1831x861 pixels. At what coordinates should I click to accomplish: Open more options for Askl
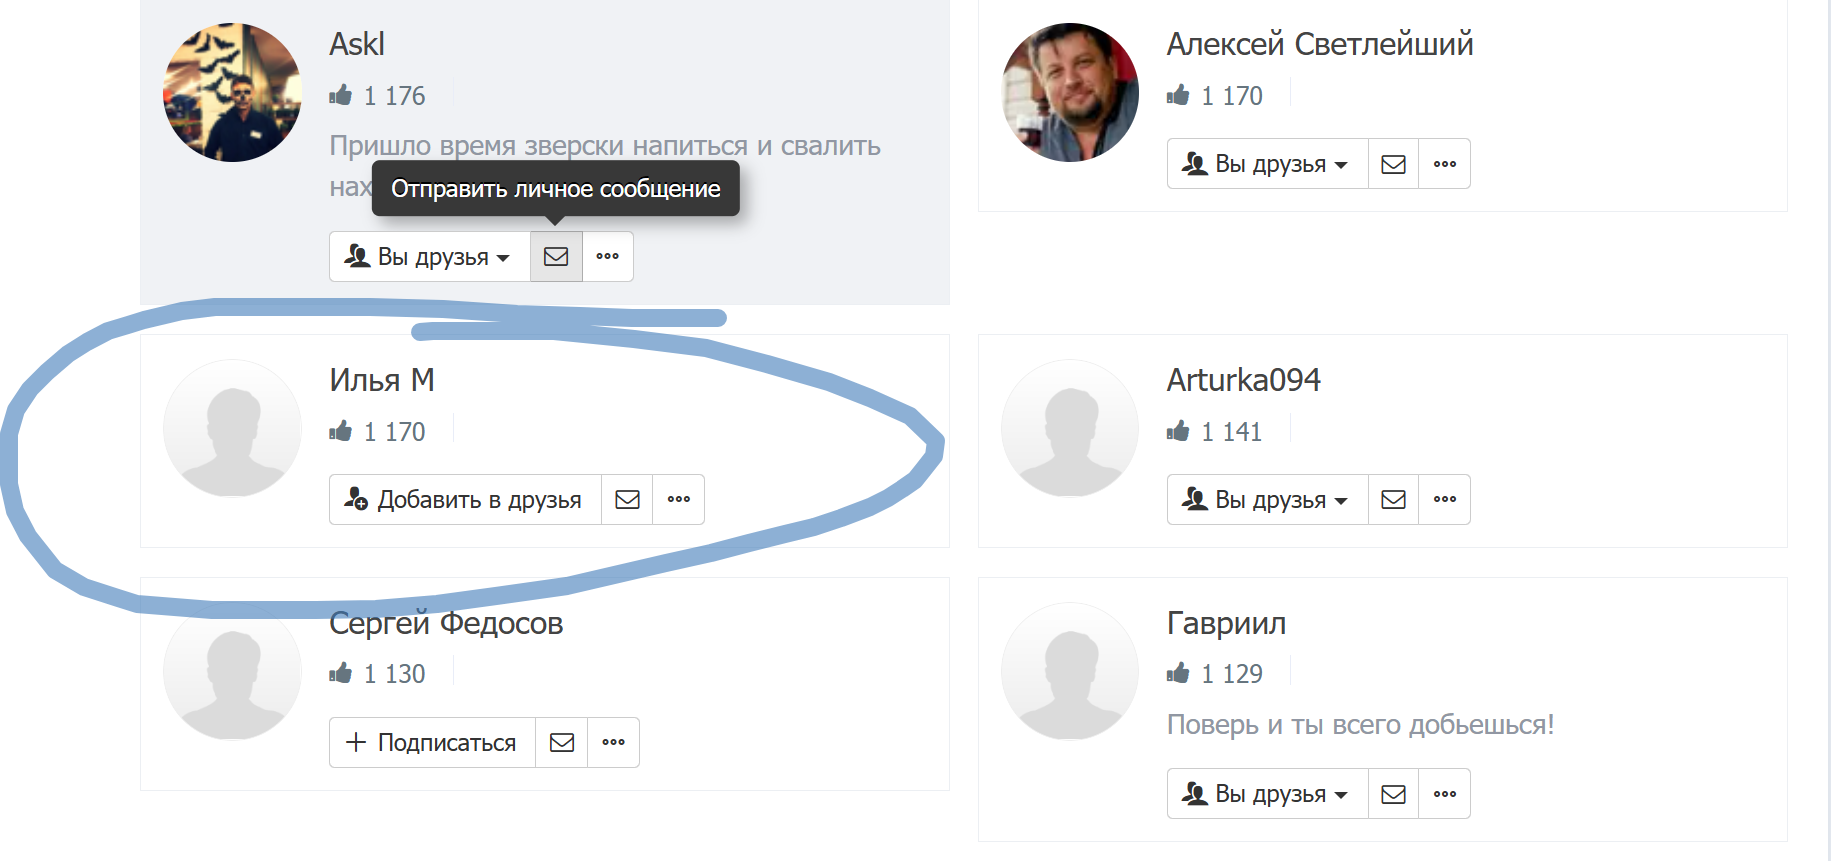pos(607,257)
